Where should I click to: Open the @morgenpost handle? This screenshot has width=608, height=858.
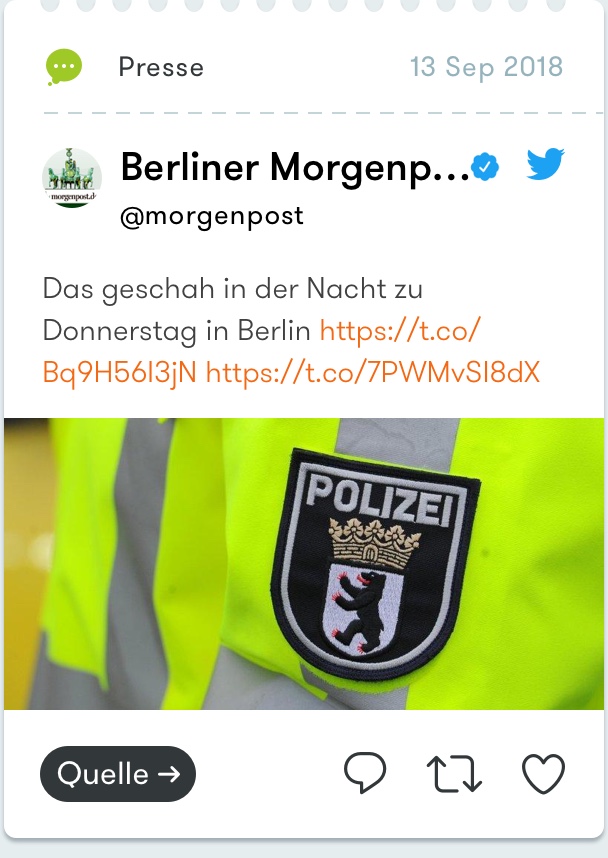coord(211,216)
